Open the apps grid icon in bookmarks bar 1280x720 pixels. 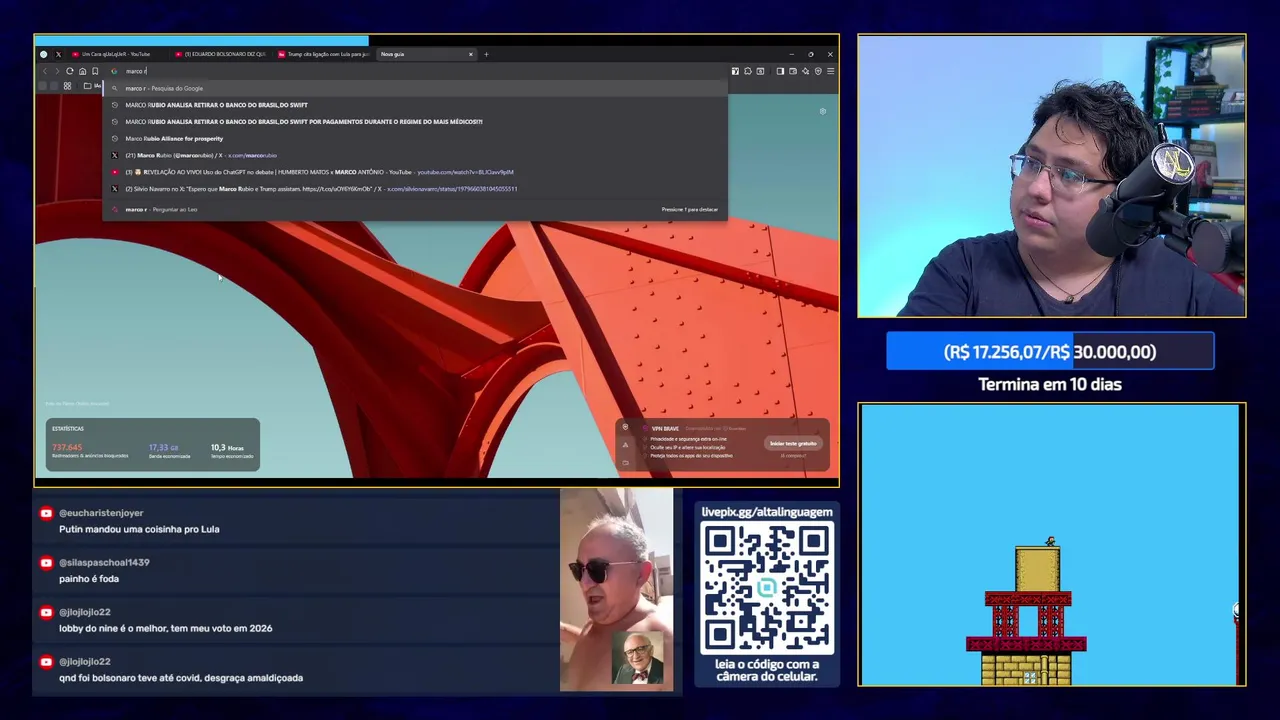67,86
